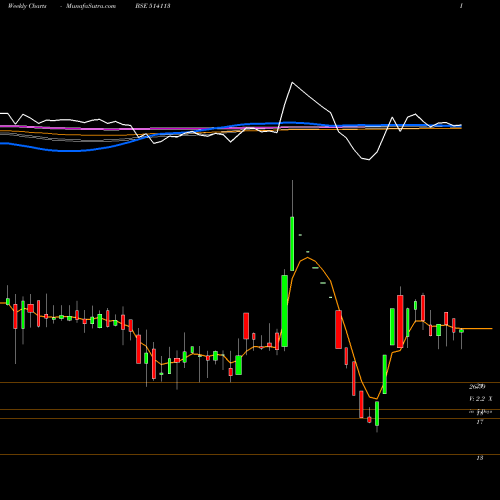Click the tallest green candlestick at the peak
The width and height of the screenshot is (500, 500).
pyautogui.click(x=292, y=244)
